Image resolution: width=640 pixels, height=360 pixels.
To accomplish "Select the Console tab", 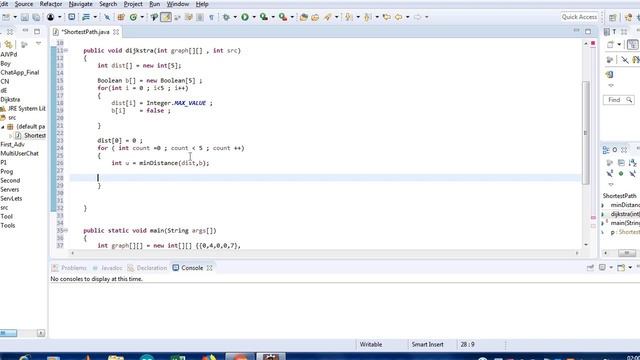I will coord(192,268).
